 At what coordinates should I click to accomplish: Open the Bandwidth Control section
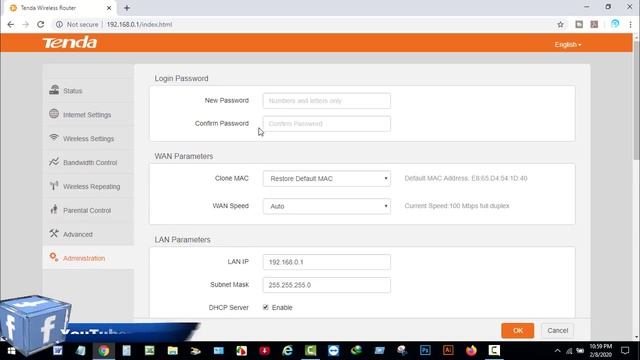[89, 162]
